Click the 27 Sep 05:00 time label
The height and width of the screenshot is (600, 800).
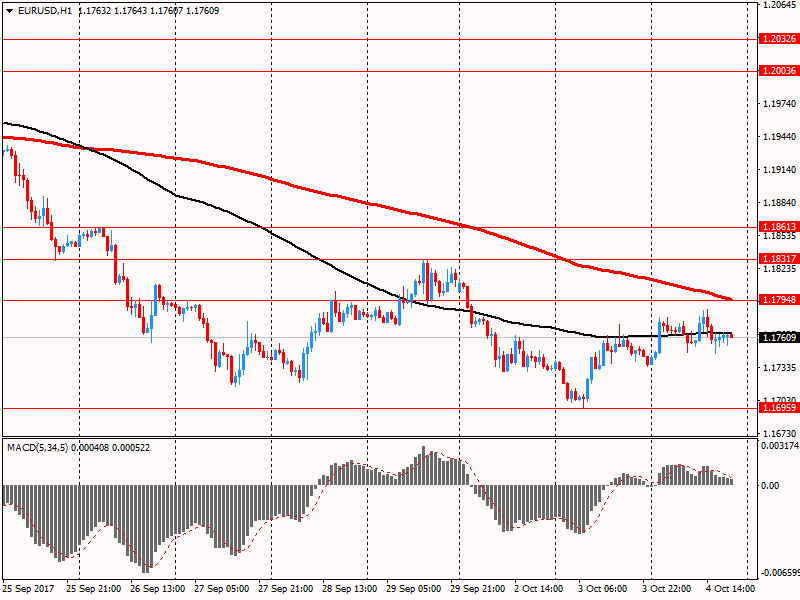[x=221, y=589]
